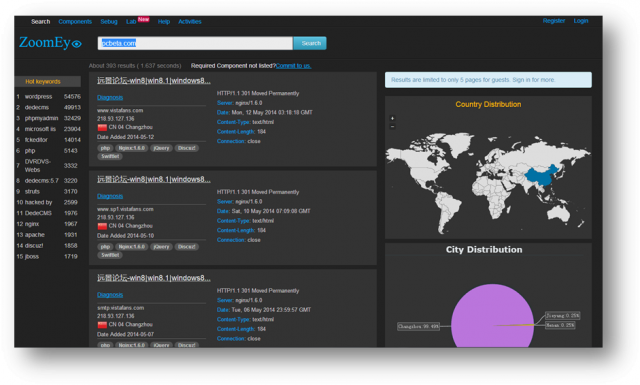
Task: Click IP 218.93.127.136 in first result
Action: coord(116,119)
